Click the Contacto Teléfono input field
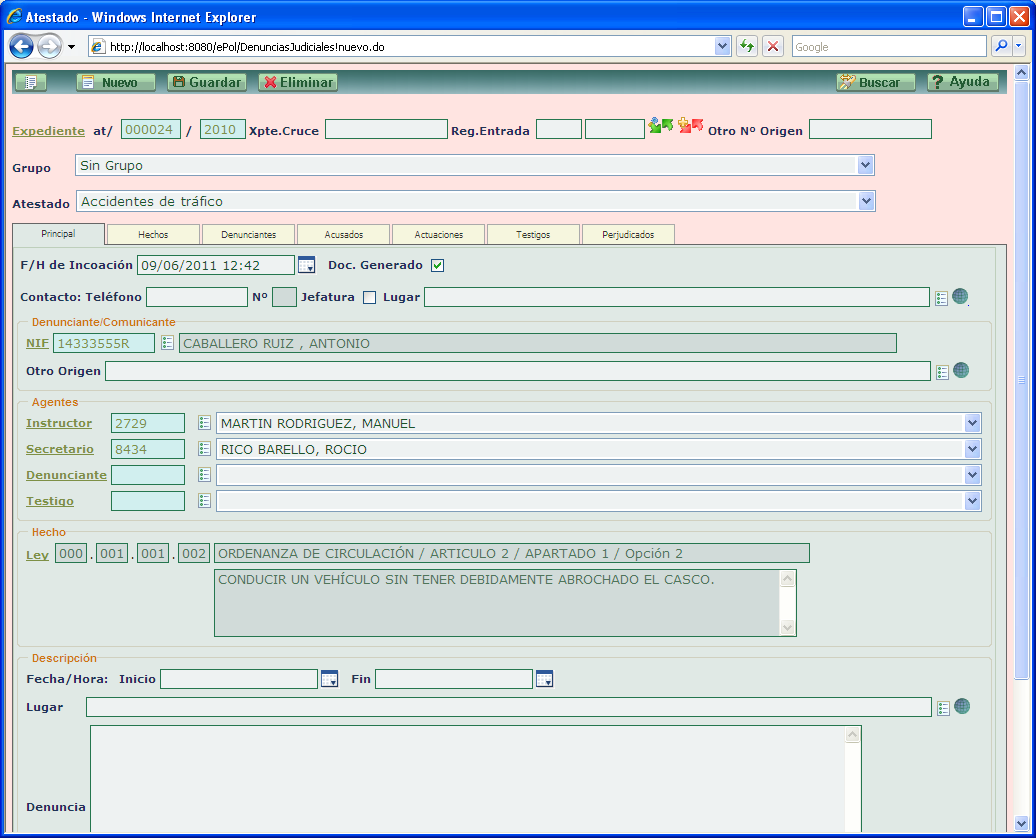The height and width of the screenshot is (838, 1036). 196,297
